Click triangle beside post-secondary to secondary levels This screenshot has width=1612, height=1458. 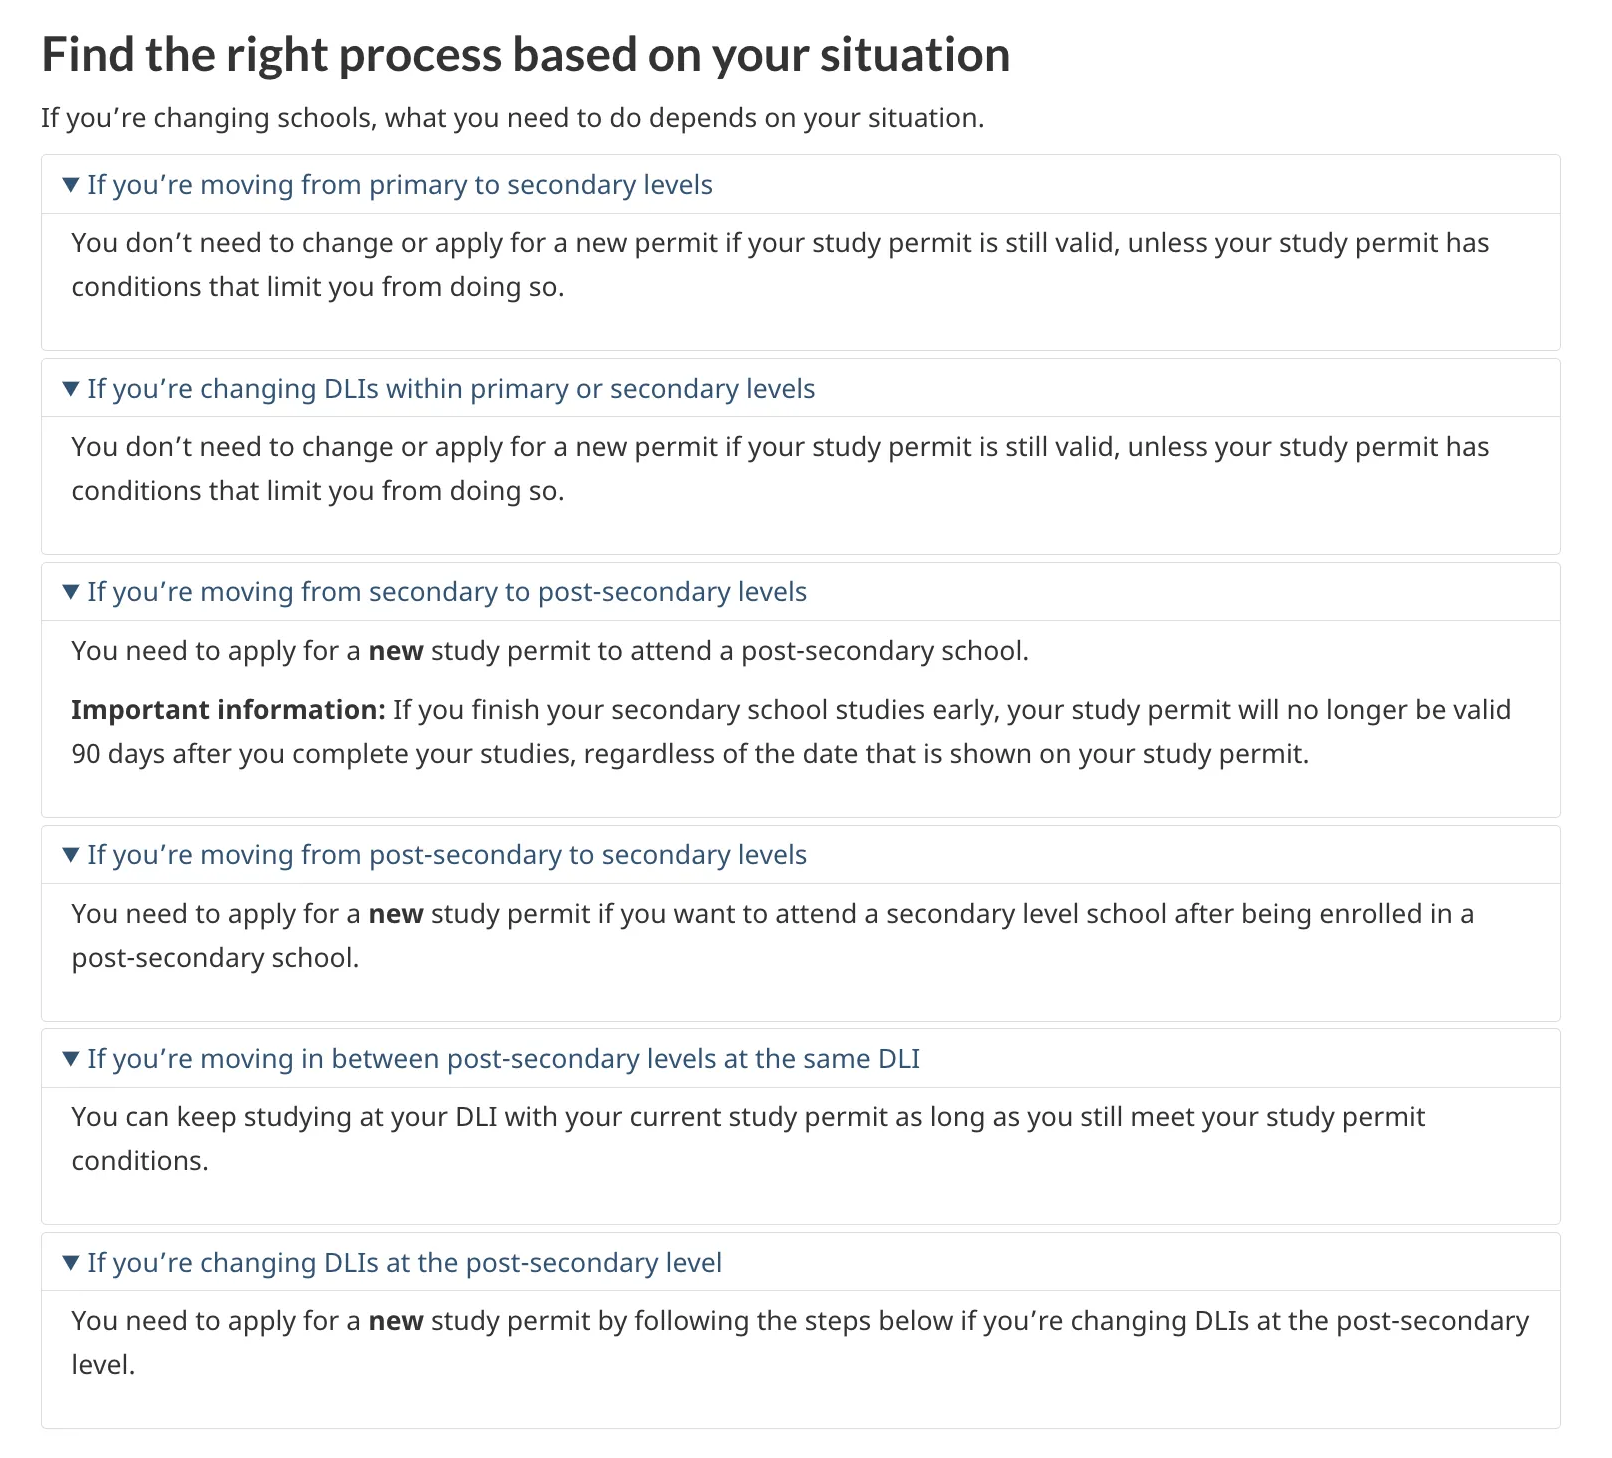click(x=70, y=855)
